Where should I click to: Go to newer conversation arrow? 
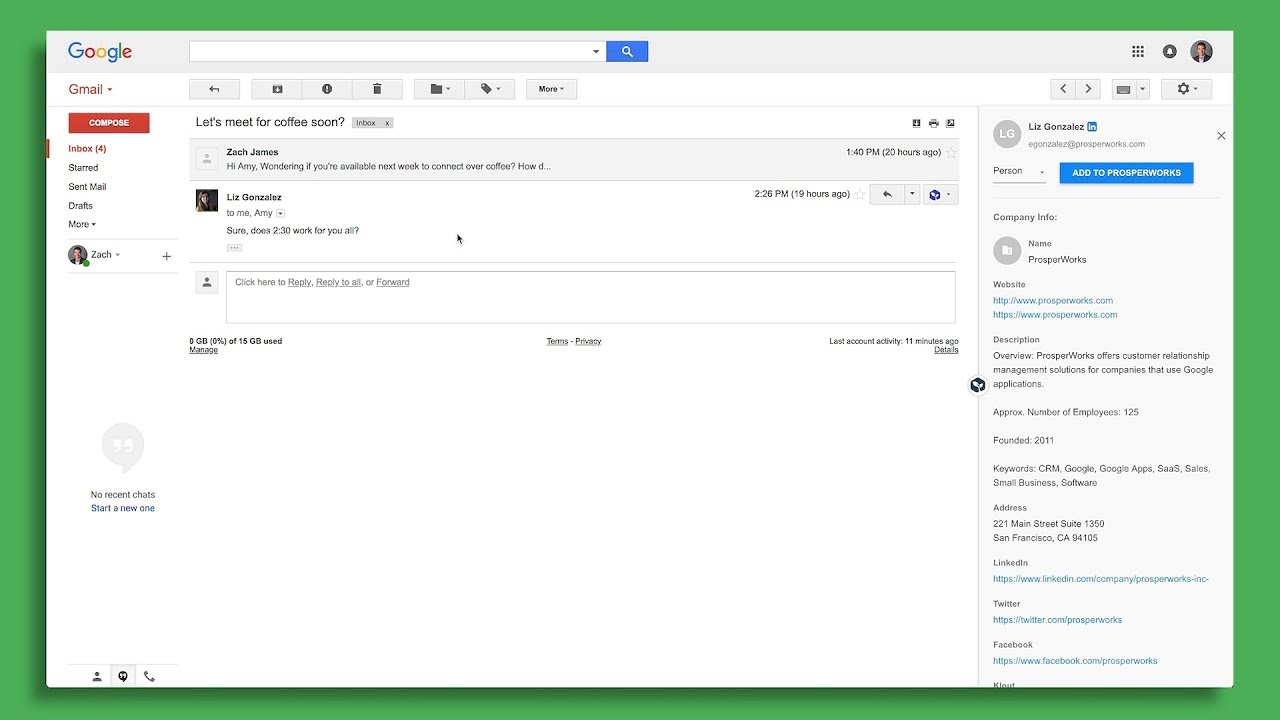click(x=1063, y=89)
